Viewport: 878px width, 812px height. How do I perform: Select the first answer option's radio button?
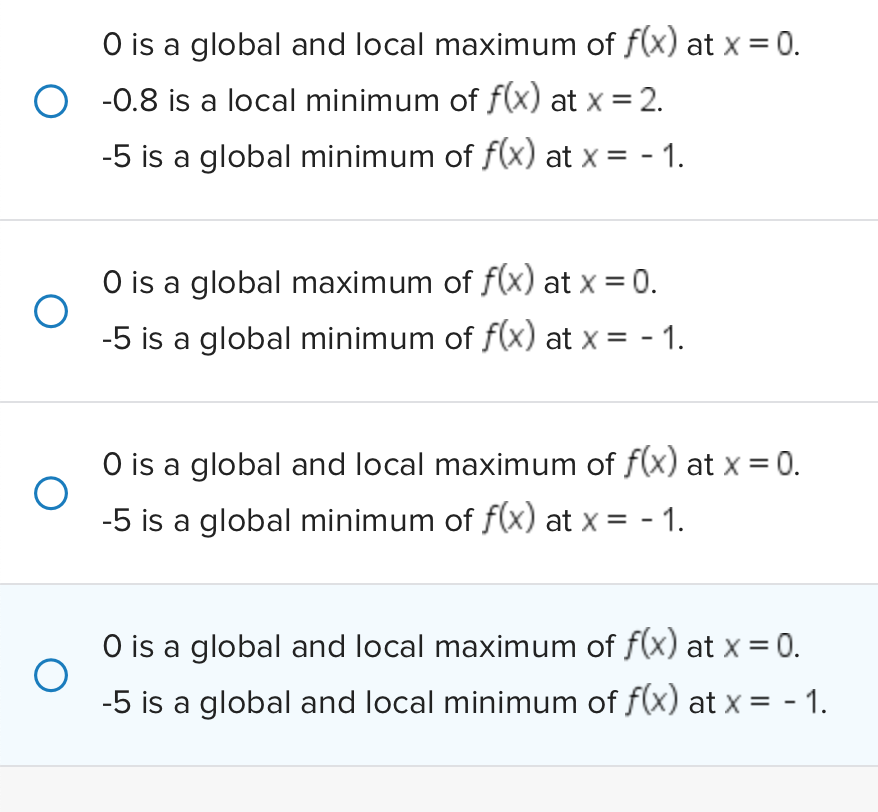(50, 100)
